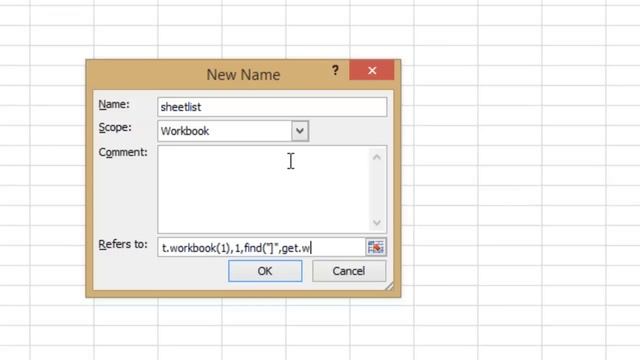
Task: Expand the Scope dropdown arrow
Action: coord(300,131)
